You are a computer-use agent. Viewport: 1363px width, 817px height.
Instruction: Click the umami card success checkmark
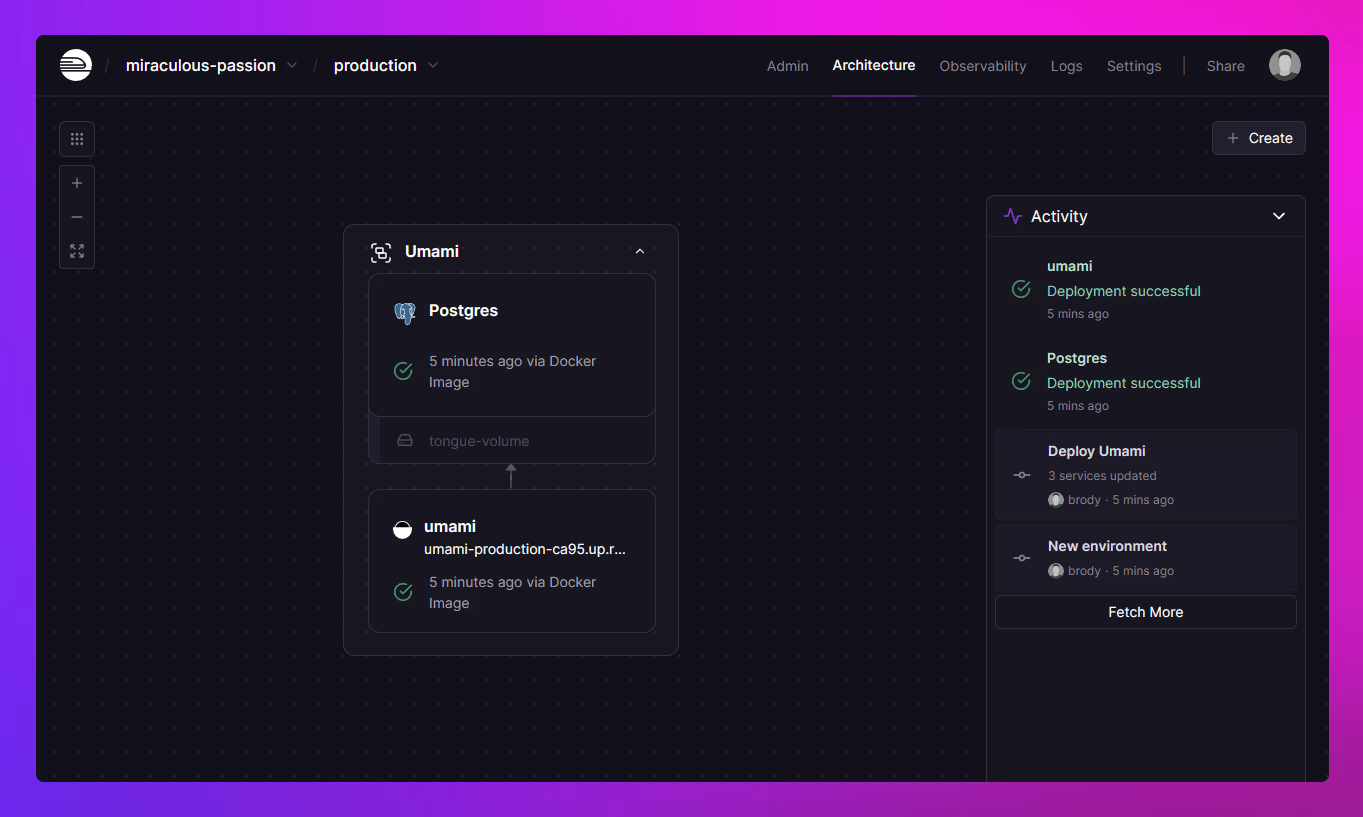403,592
